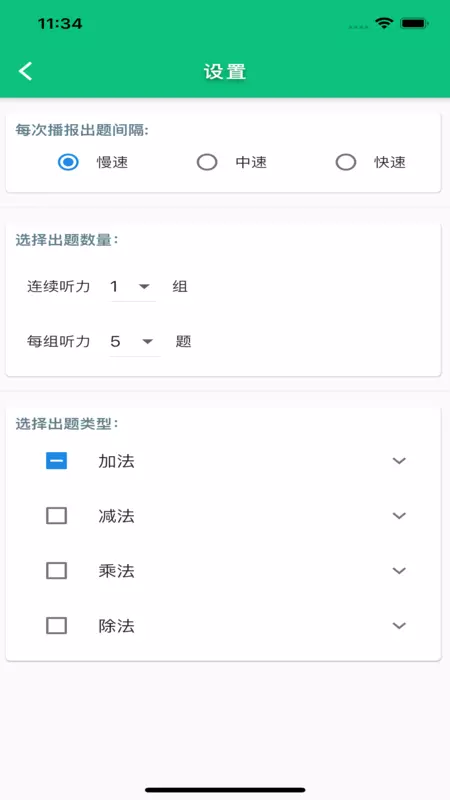
Task: Tap the back arrow icon
Action: click(26, 71)
